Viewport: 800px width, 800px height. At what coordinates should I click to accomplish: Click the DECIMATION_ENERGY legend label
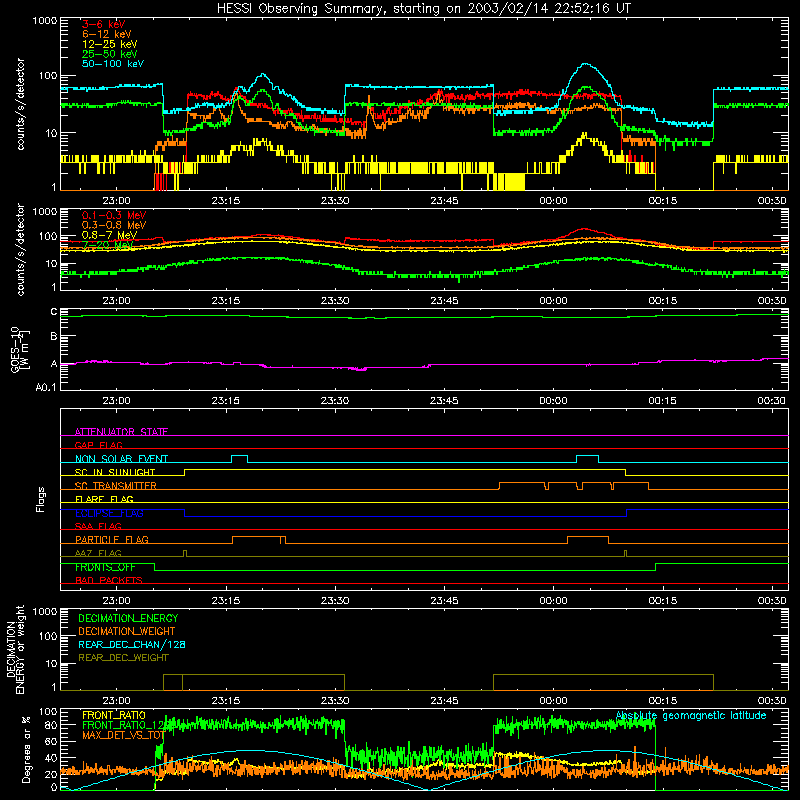click(x=128, y=618)
